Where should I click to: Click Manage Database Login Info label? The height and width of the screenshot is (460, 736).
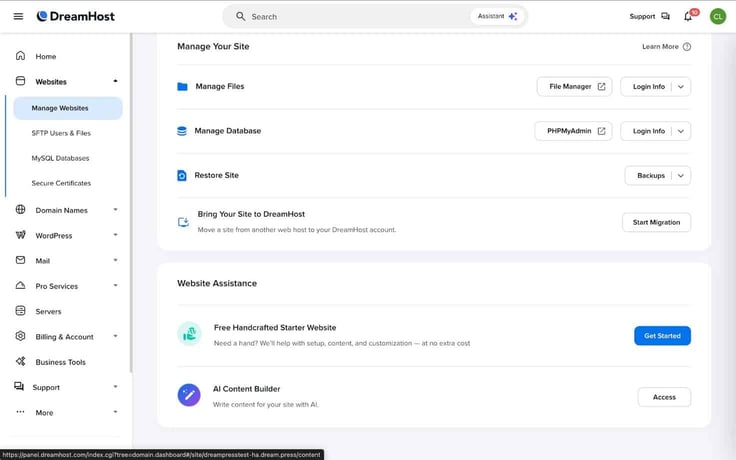(x=649, y=131)
